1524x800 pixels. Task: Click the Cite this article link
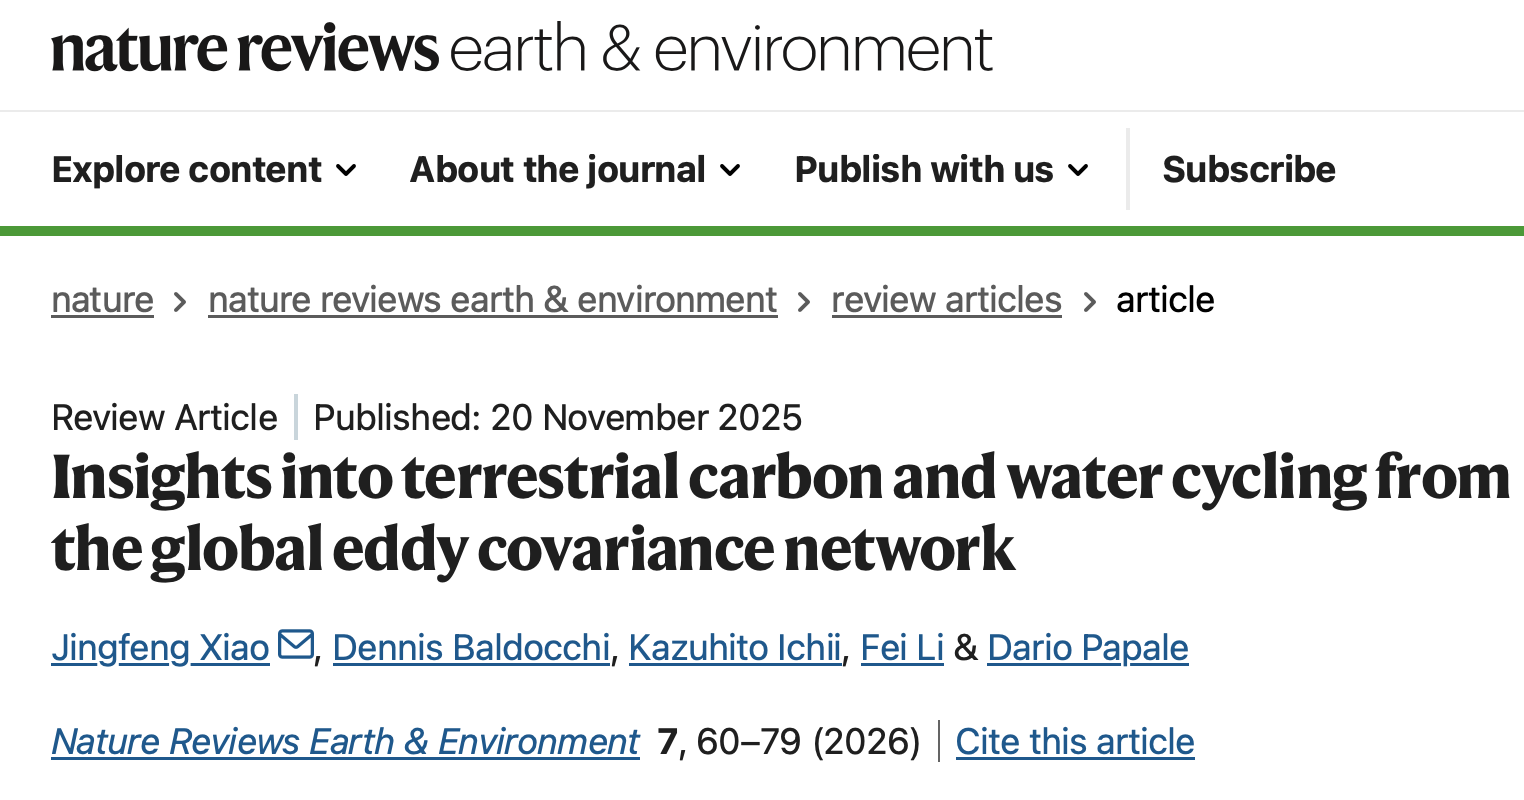click(1075, 742)
